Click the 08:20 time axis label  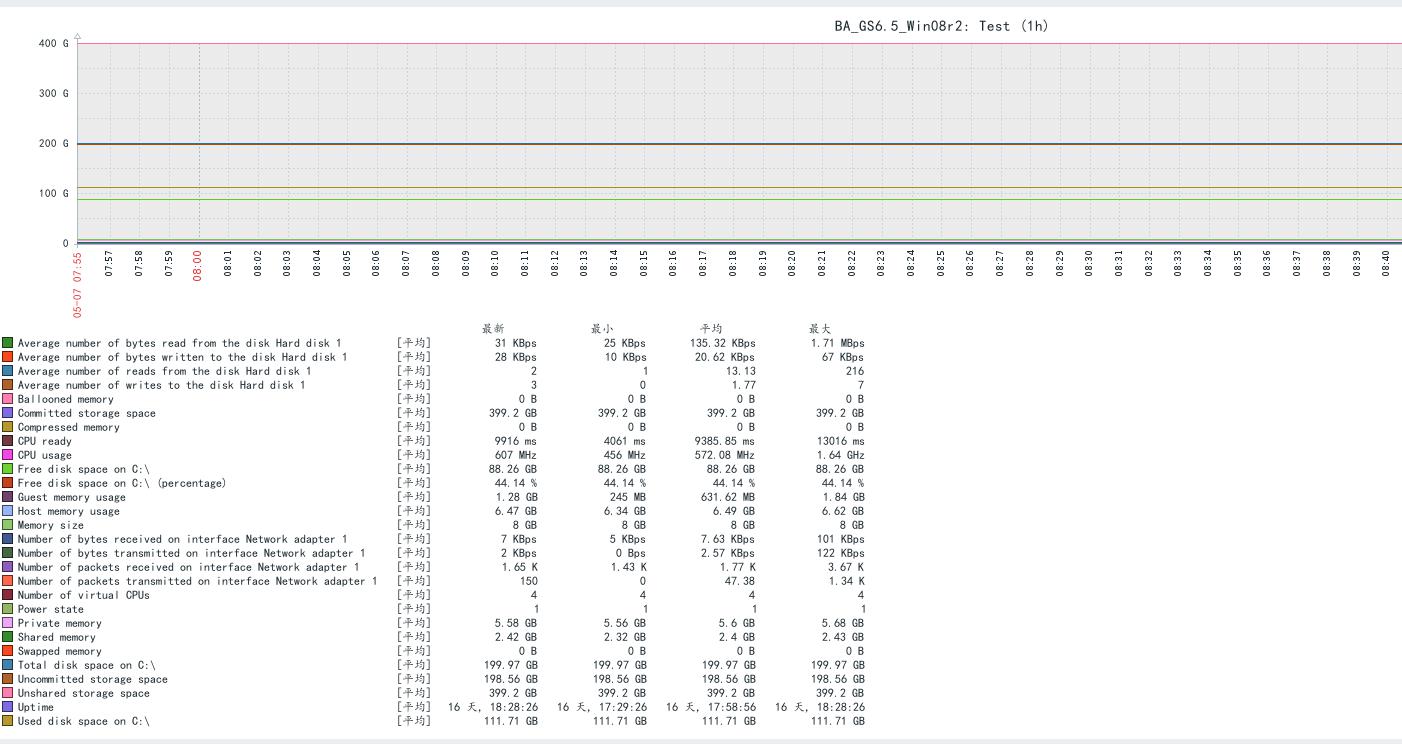tap(791, 262)
